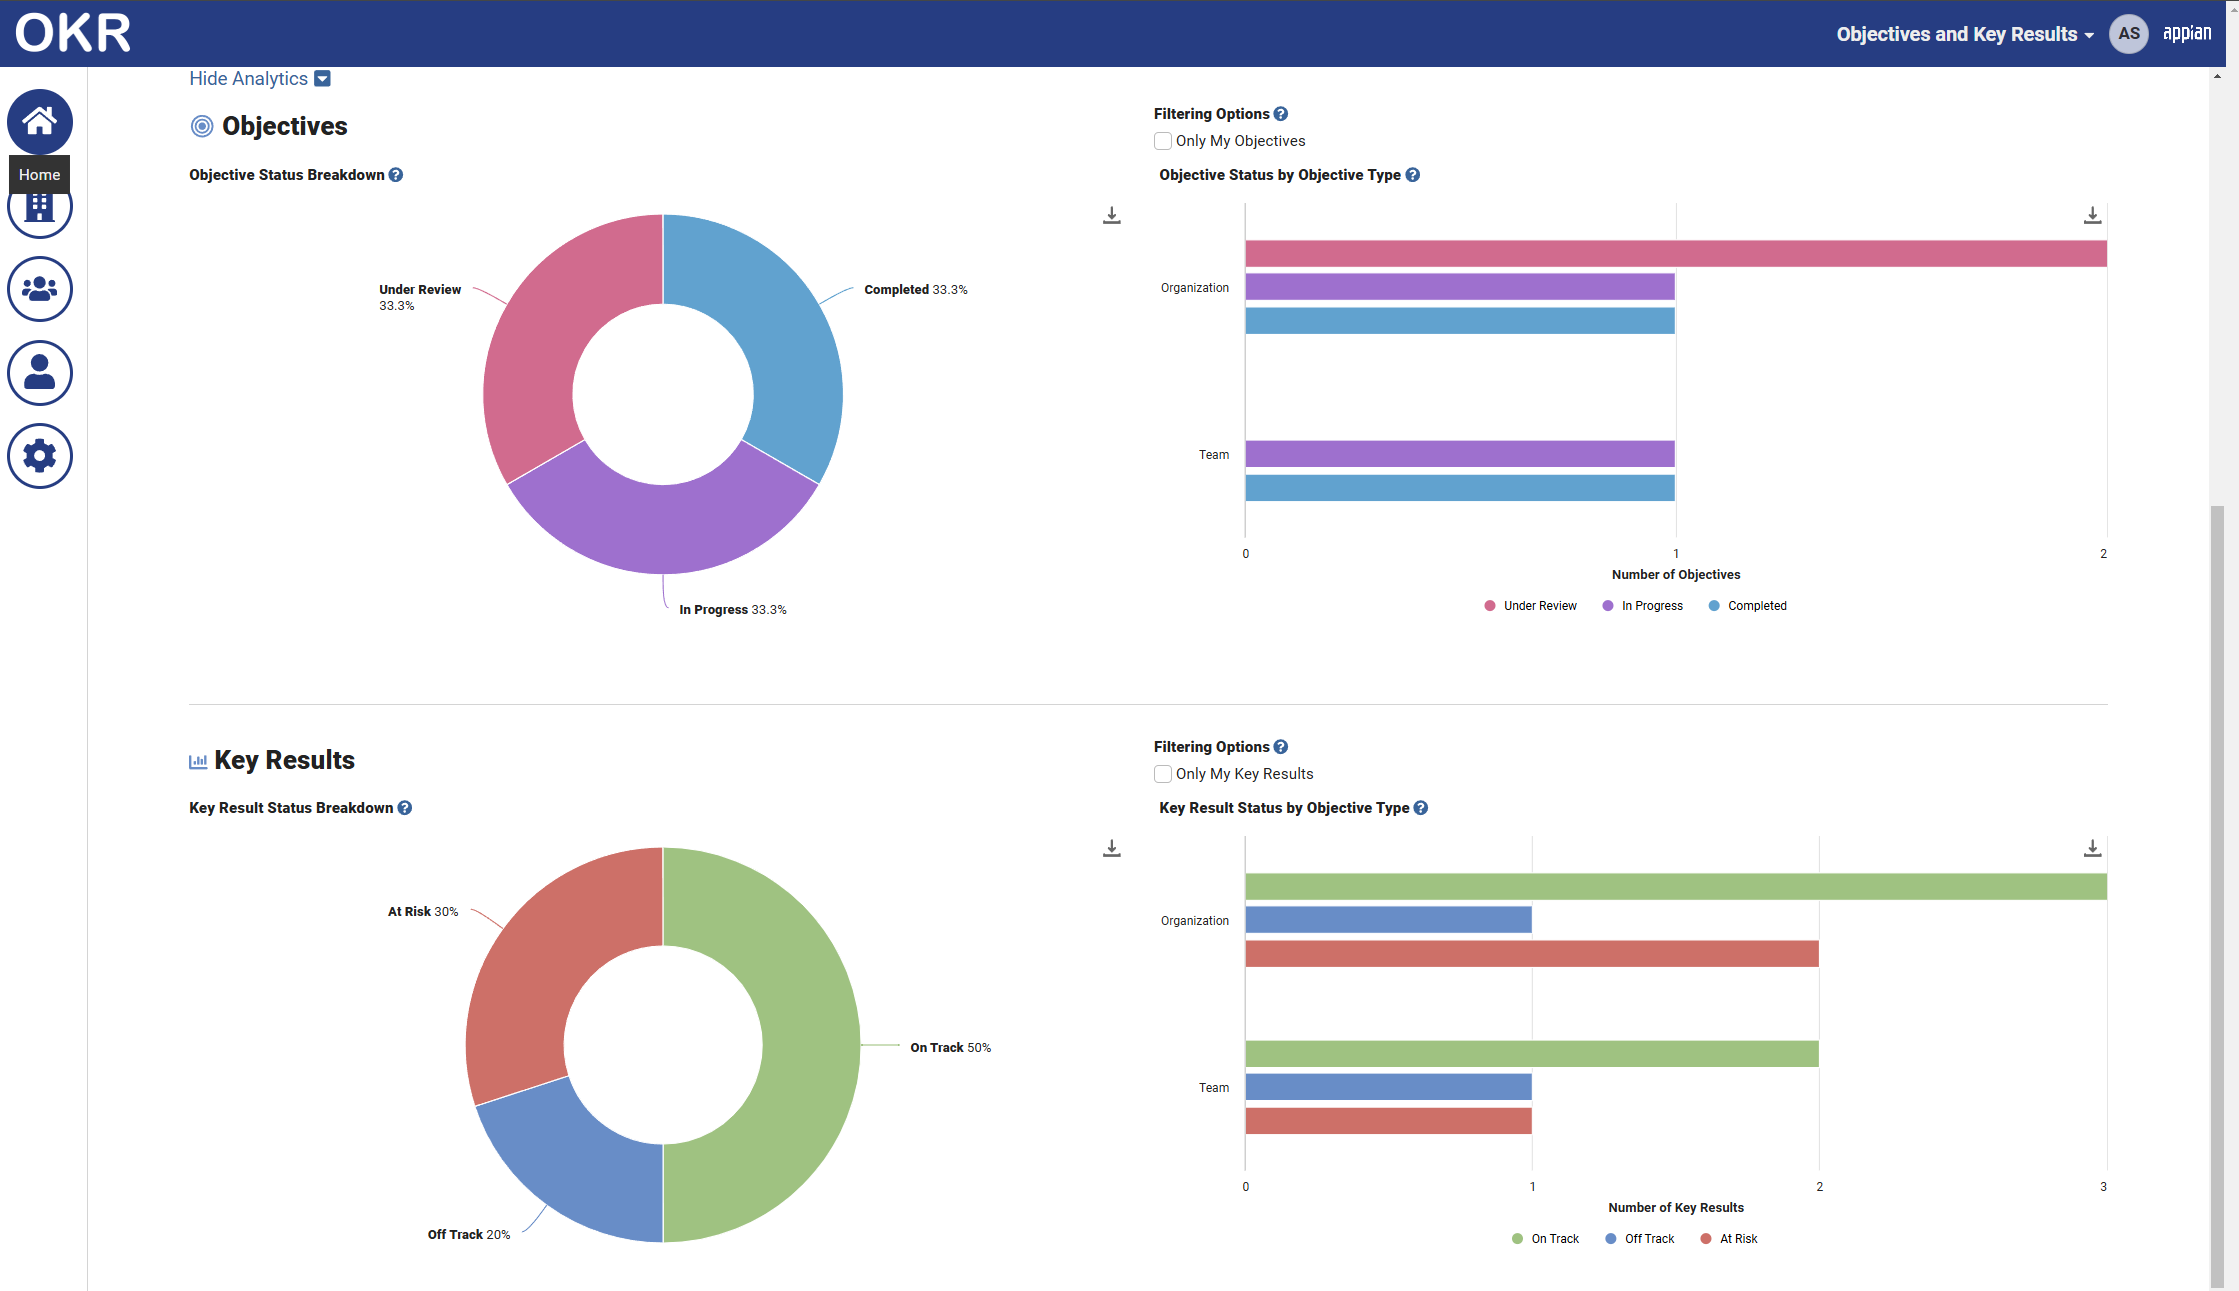Collapse analytics with Hide Analytics arrow
Image resolution: width=2239 pixels, height=1291 pixels.
pos(322,79)
